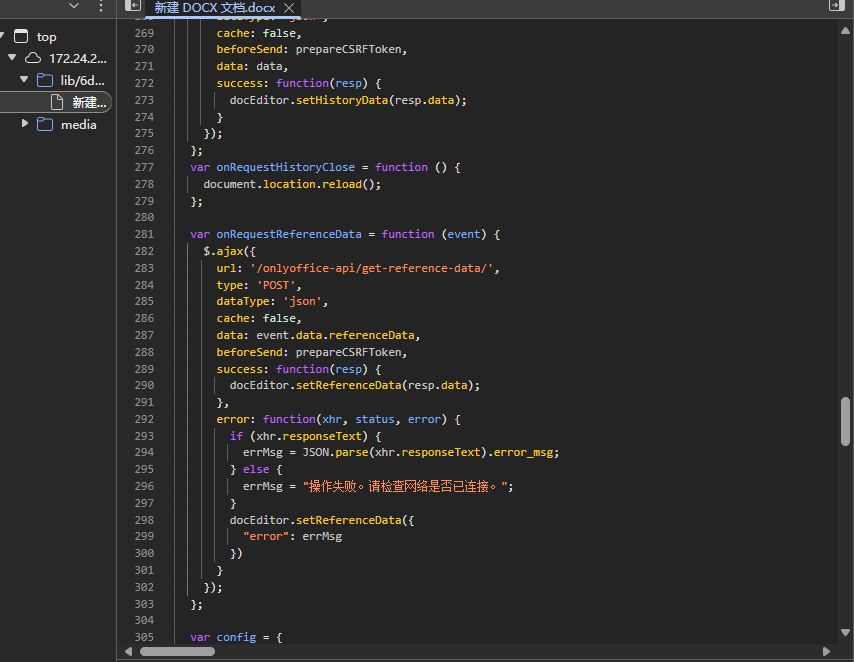The height and width of the screenshot is (662, 854).
Task: Set breakpoint on line number 283
Action: (144, 268)
